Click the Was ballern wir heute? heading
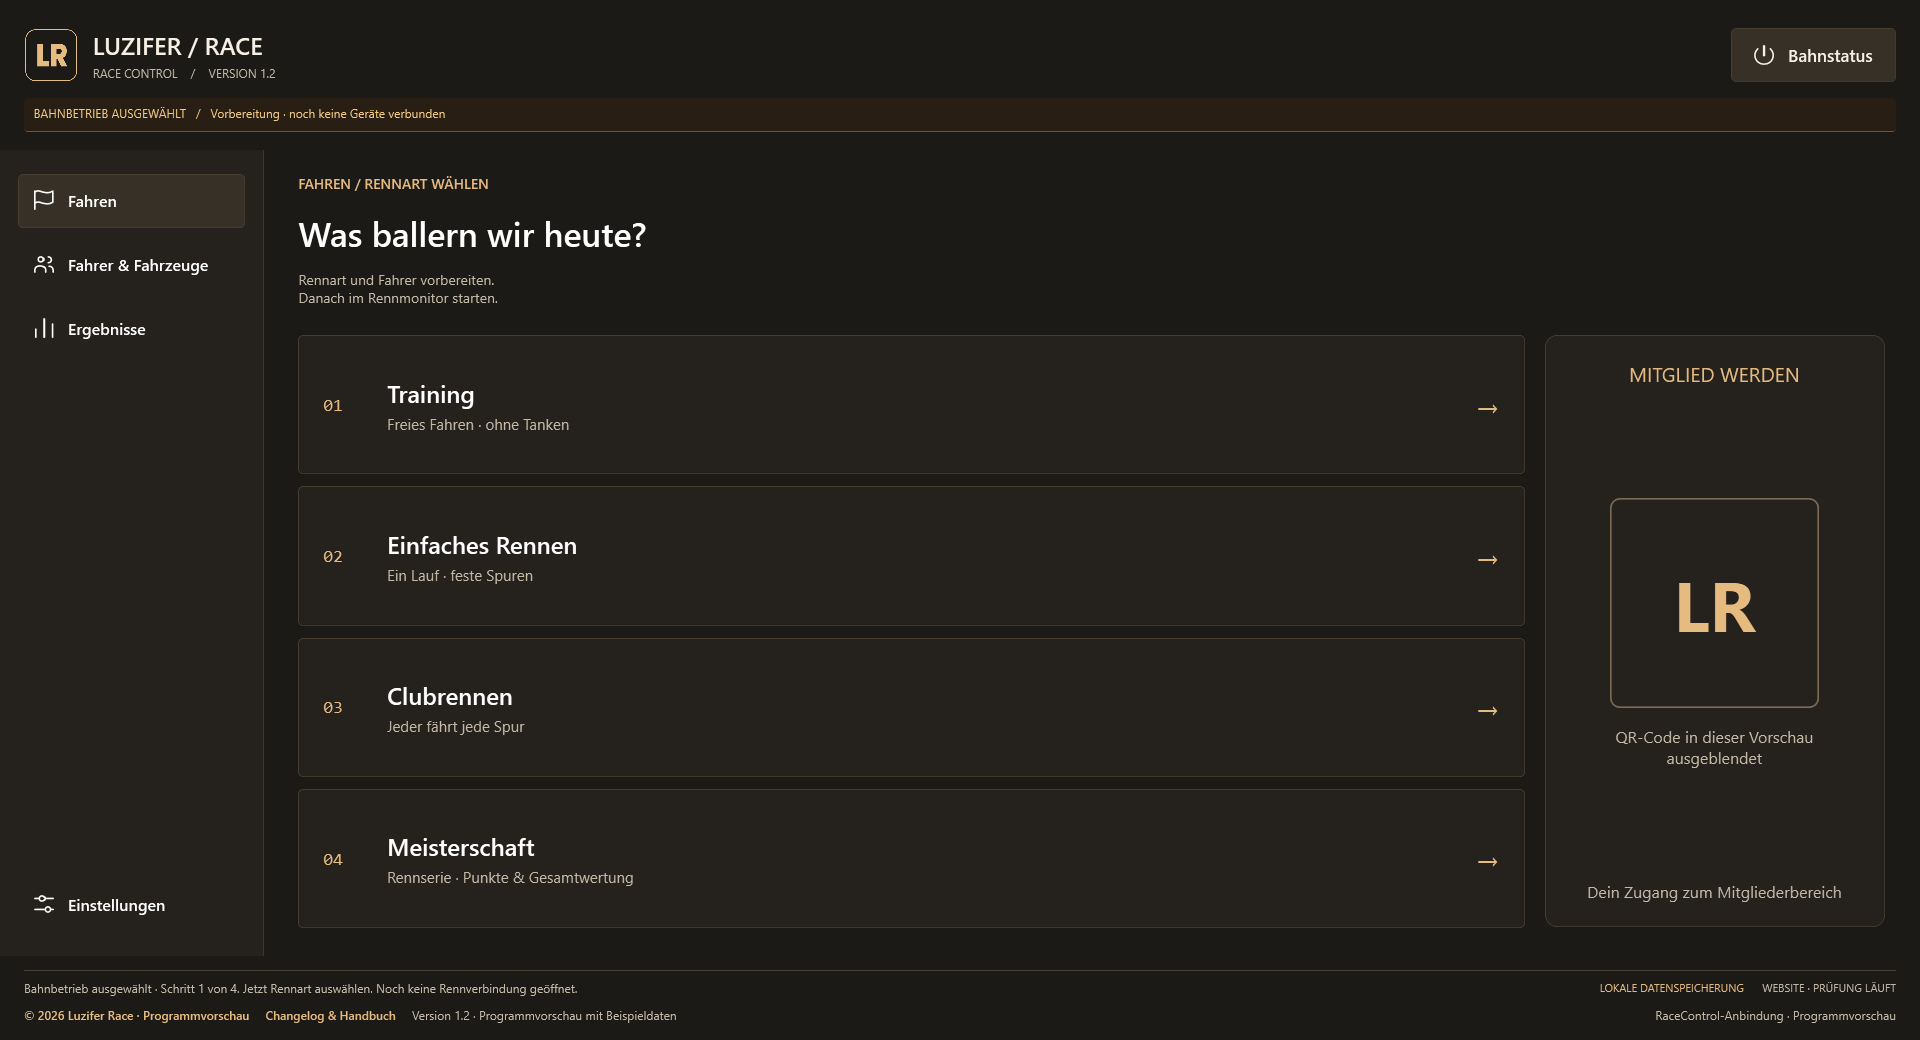This screenshot has width=1920, height=1040. coord(472,235)
